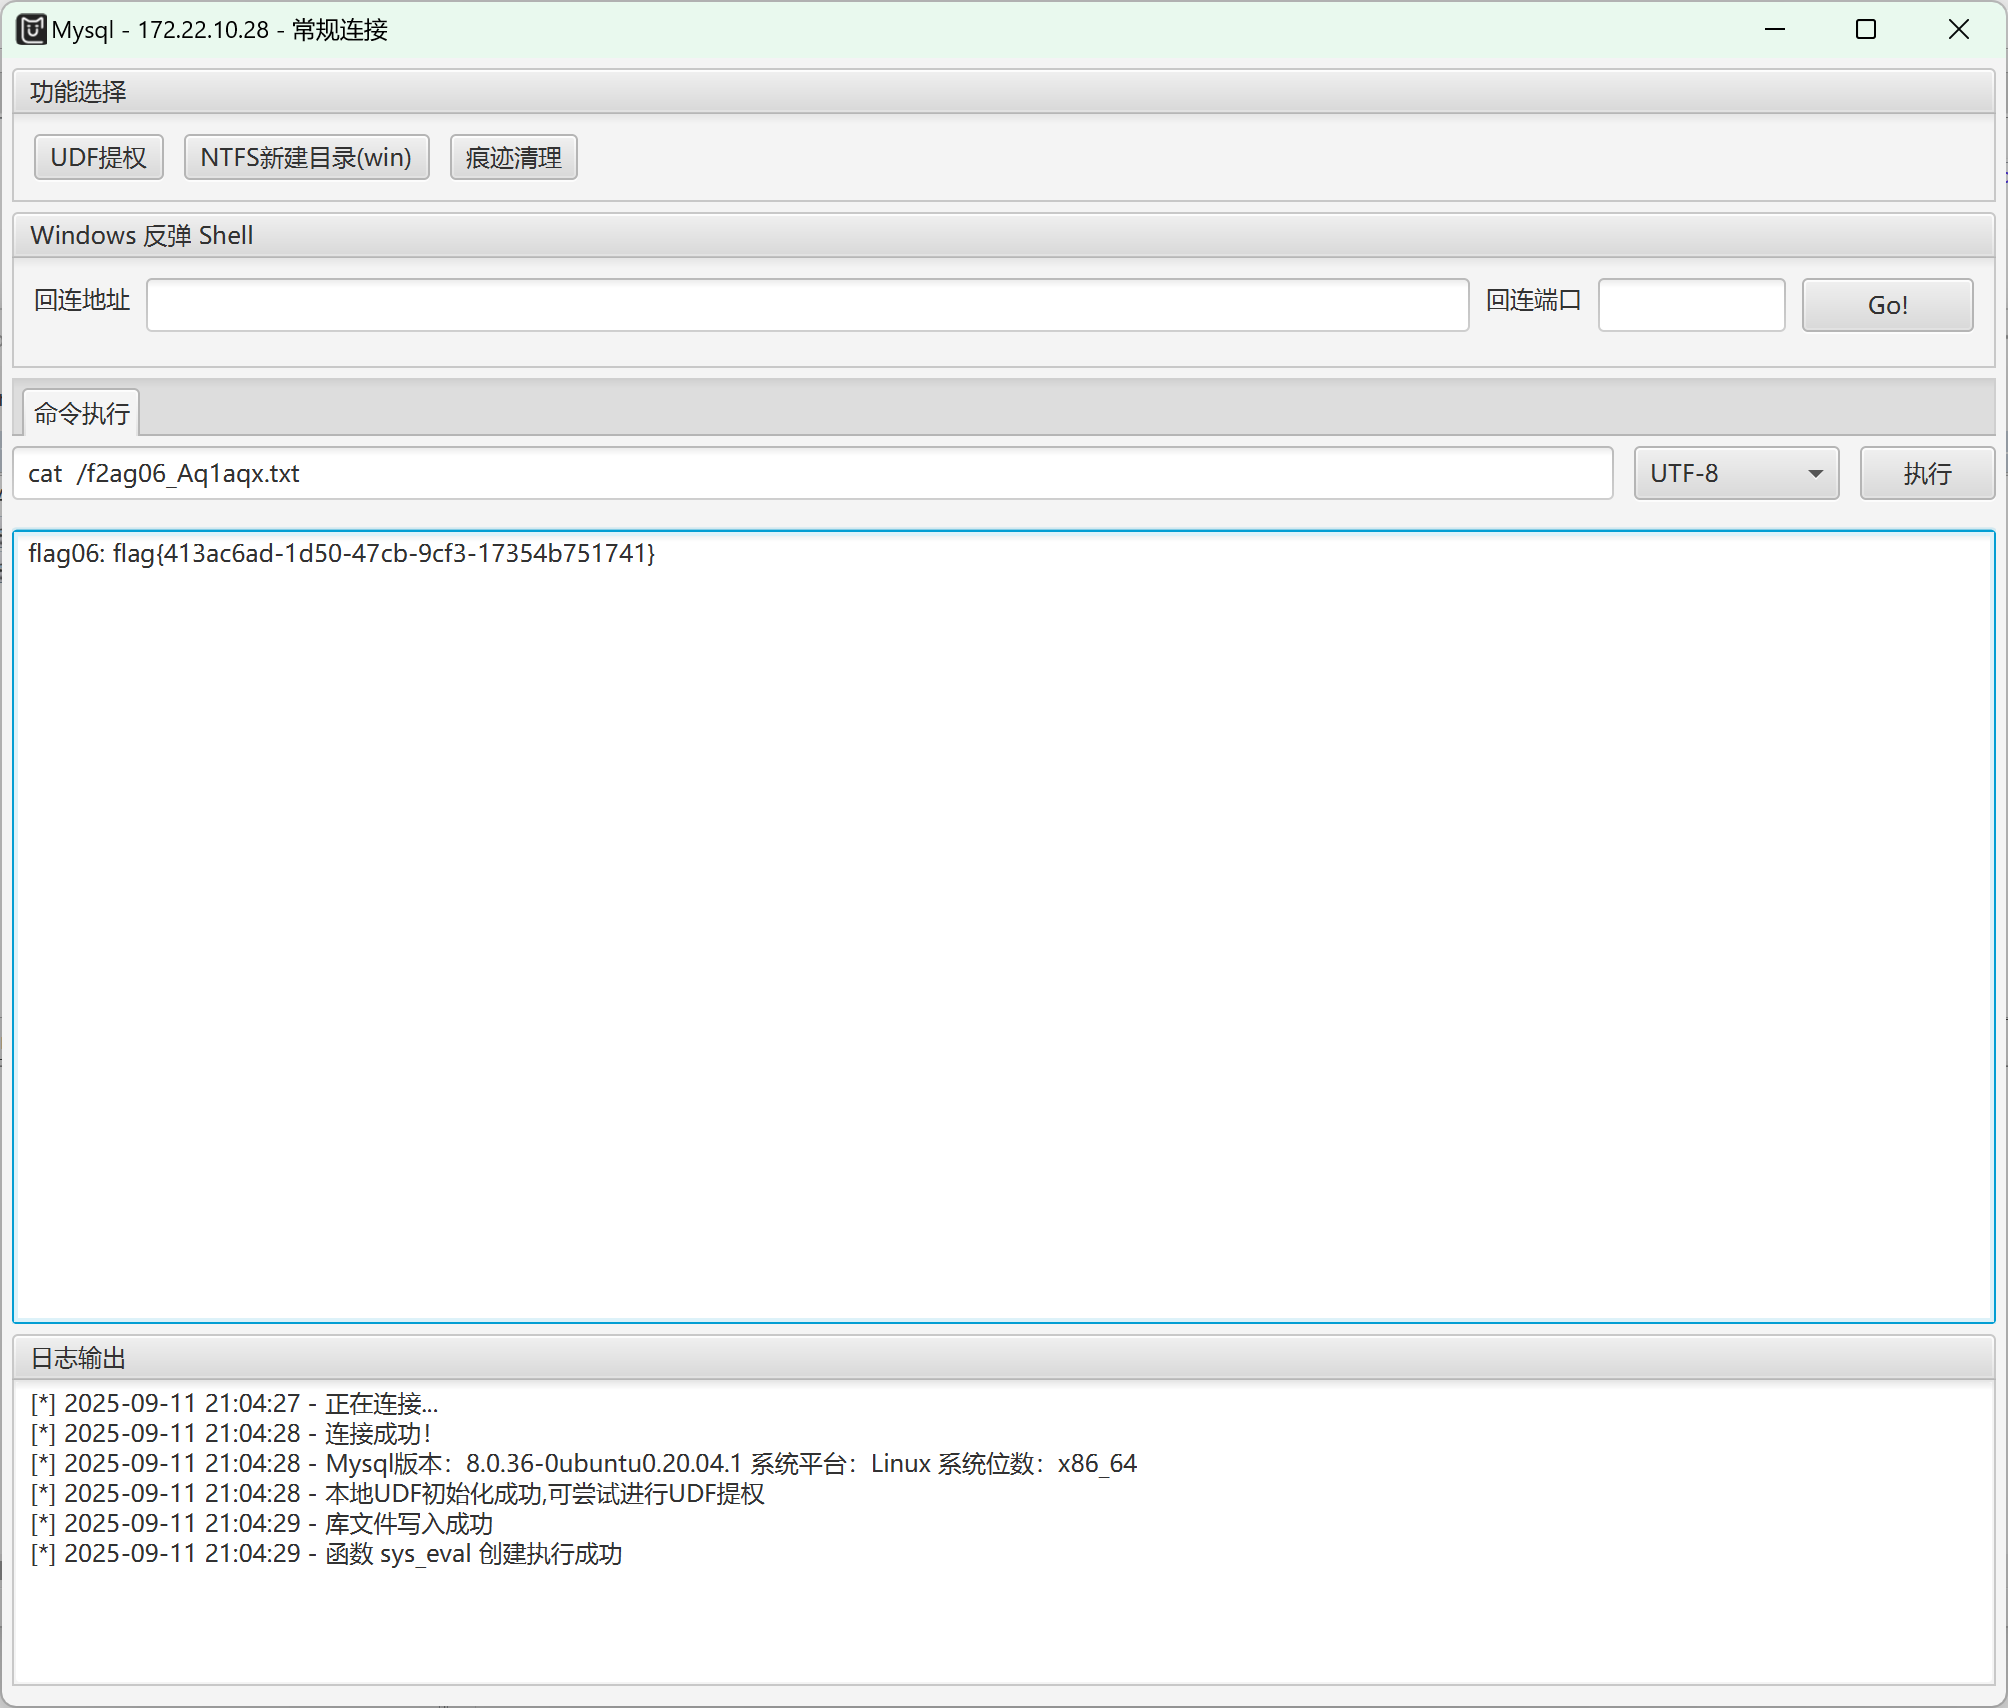This screenshot has width=2008, height=1708.
Task: Click the UDF提权 button
Action: pos(98,157)
